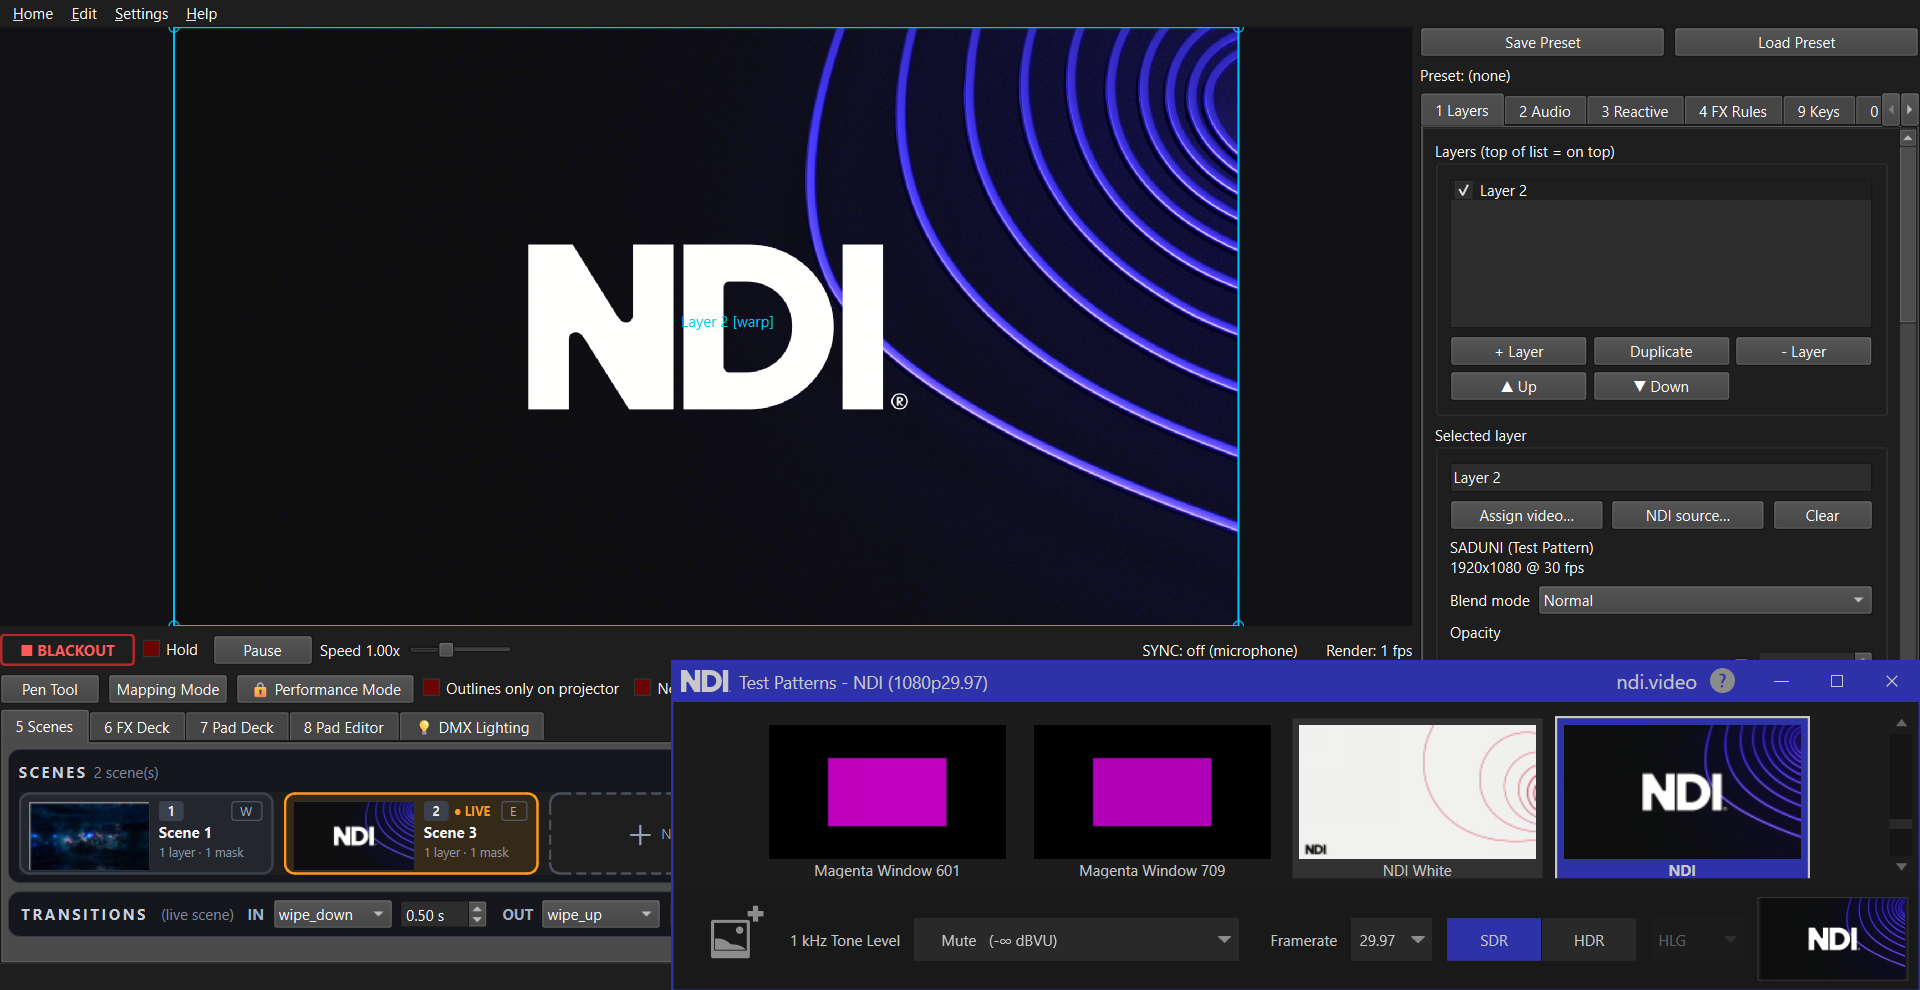1920x990 pixels.
Task: Click the NDI logo preview at bottom right
Action: pos(1832,938)
